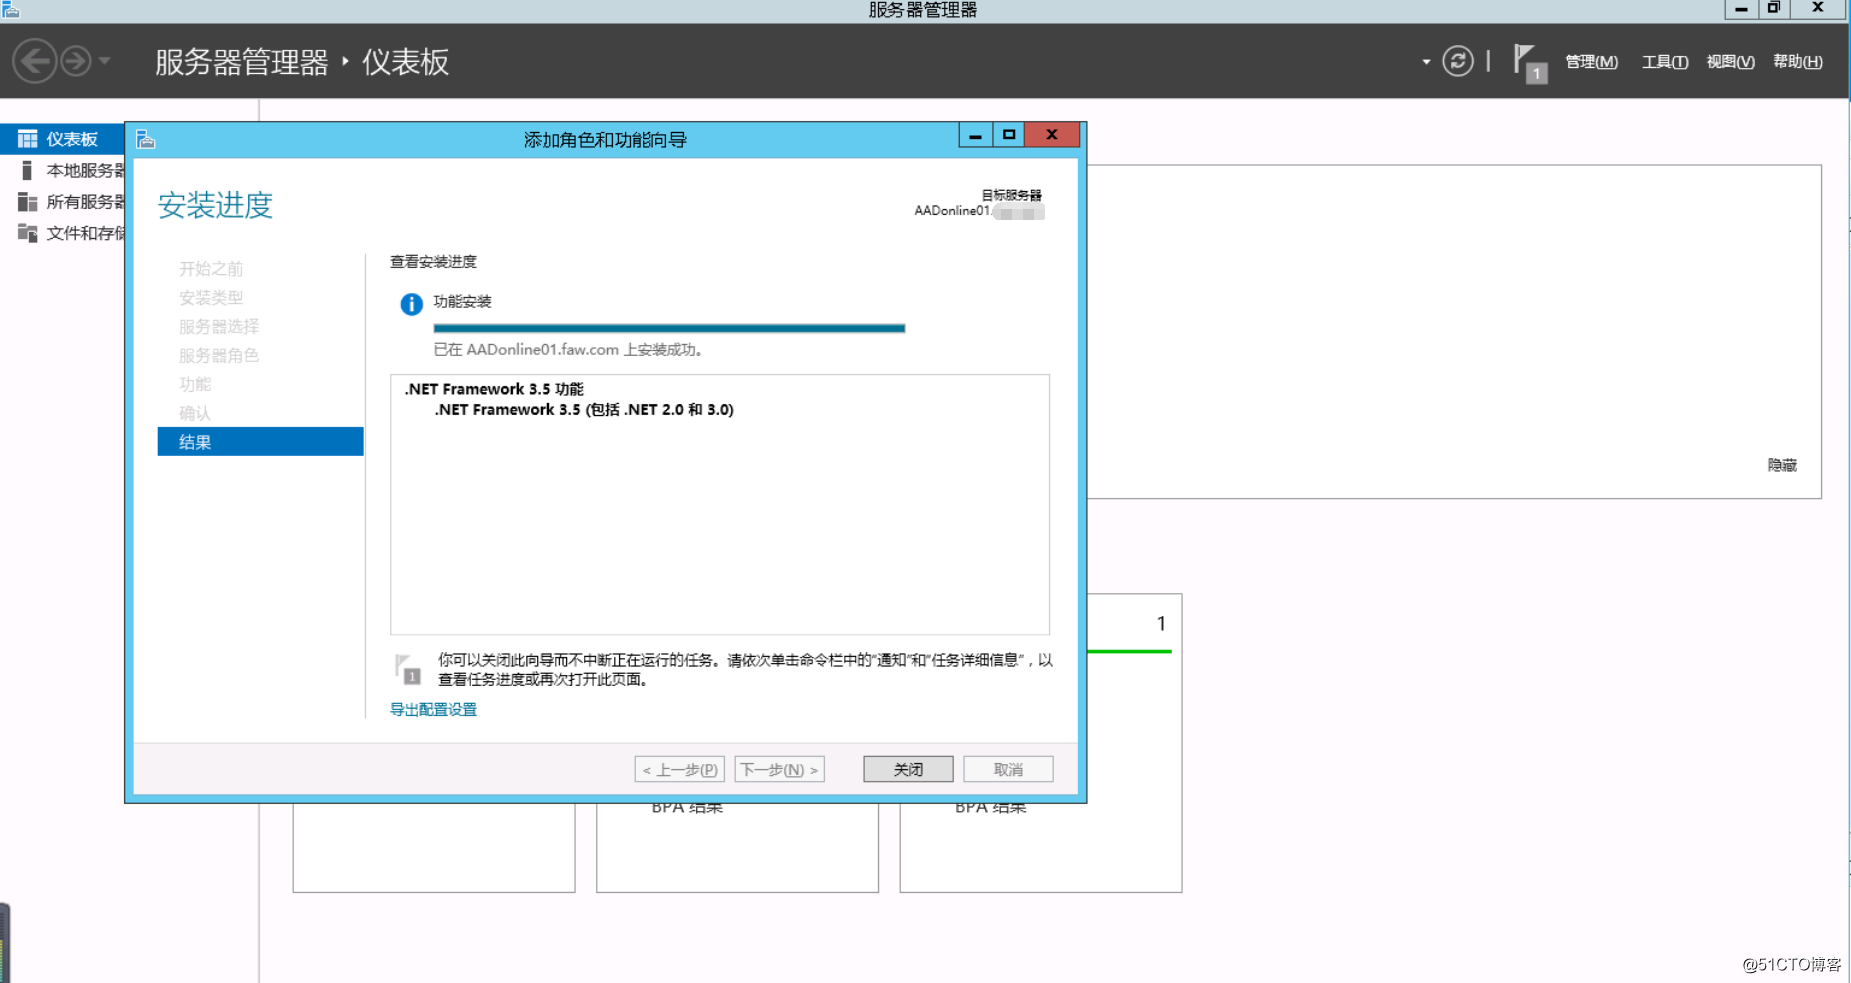
Task: Click the forward navigation arrow in Server Manager
Action: [x=76, y=61]
